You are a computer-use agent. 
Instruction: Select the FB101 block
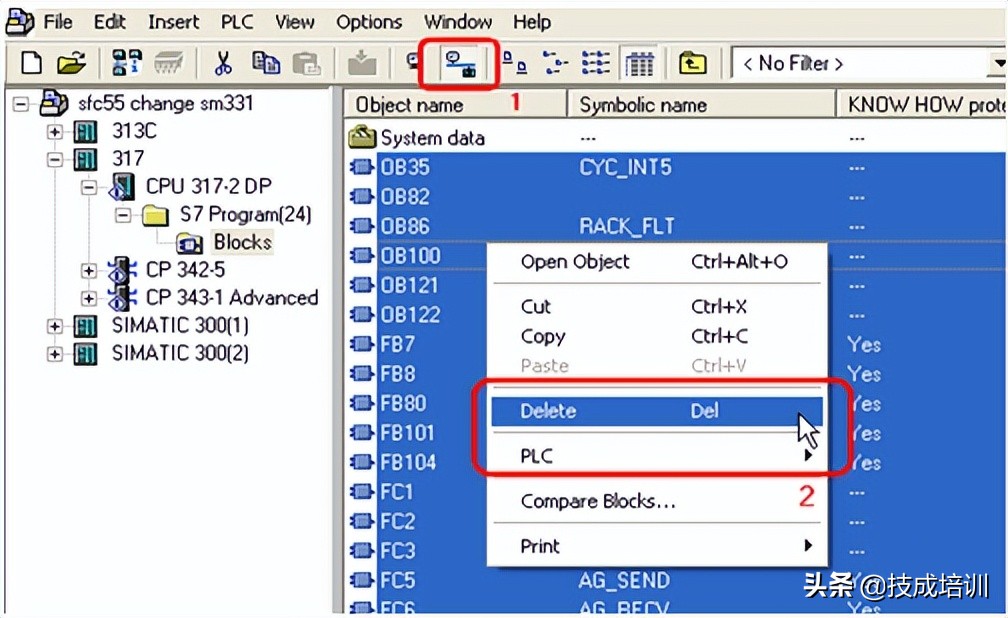pos(407,433)
